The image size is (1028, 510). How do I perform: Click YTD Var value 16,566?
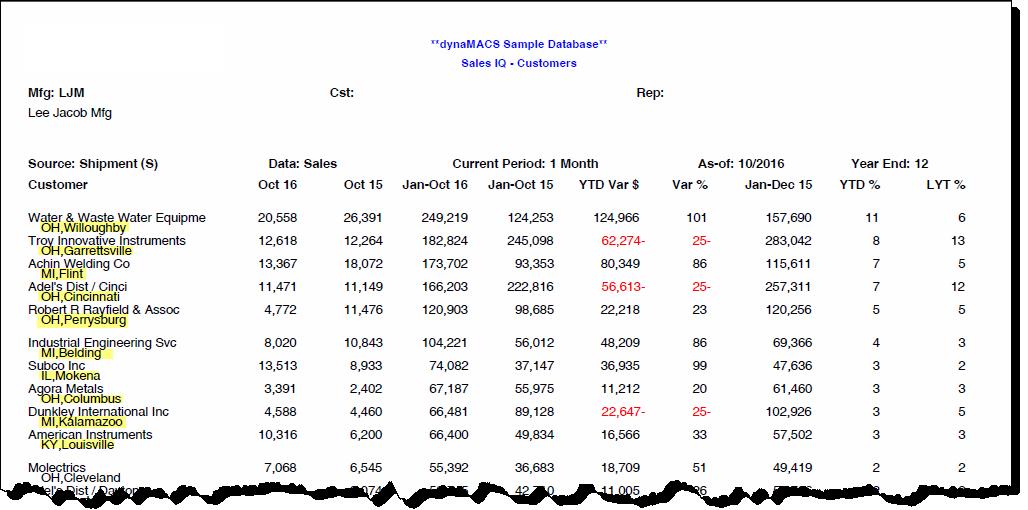[x=620, y=435]
